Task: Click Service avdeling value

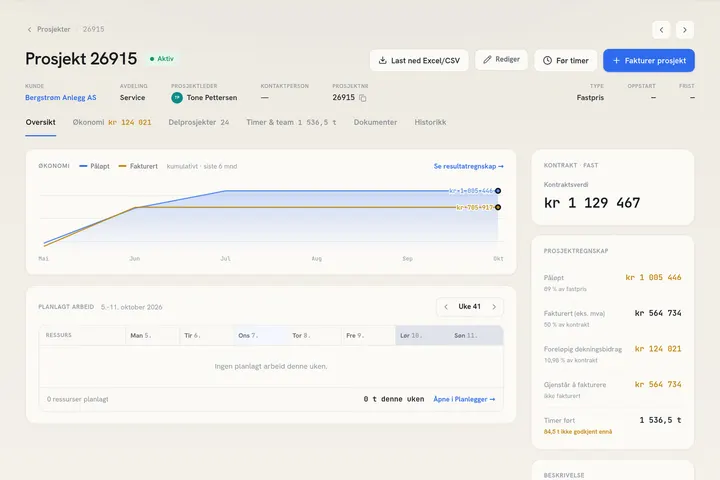Action: pyautogui.click(x=132, y=97)
